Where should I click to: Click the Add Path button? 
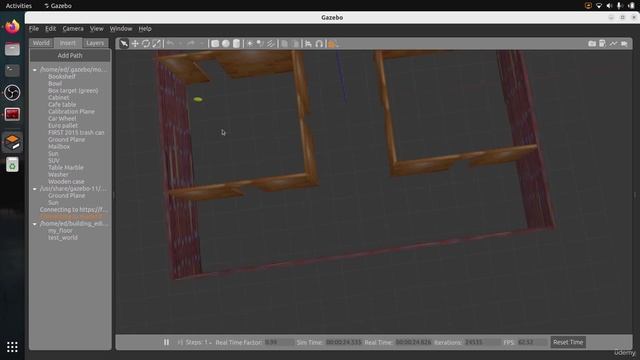70,55
